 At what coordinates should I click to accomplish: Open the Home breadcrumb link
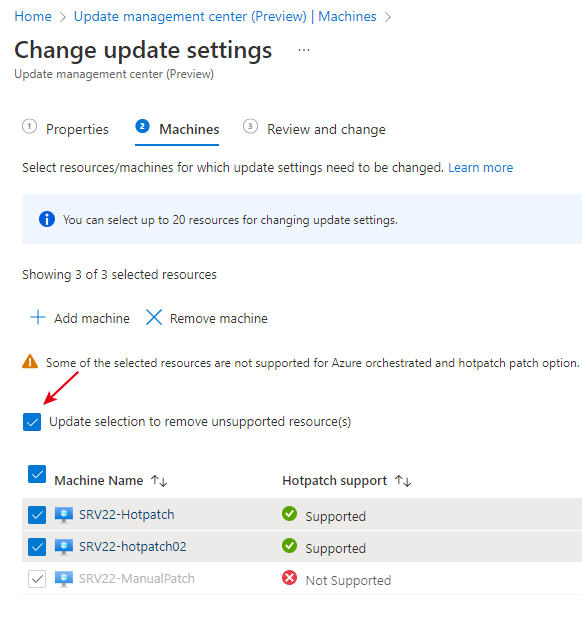pyautogui.click(x=33, y=17)
